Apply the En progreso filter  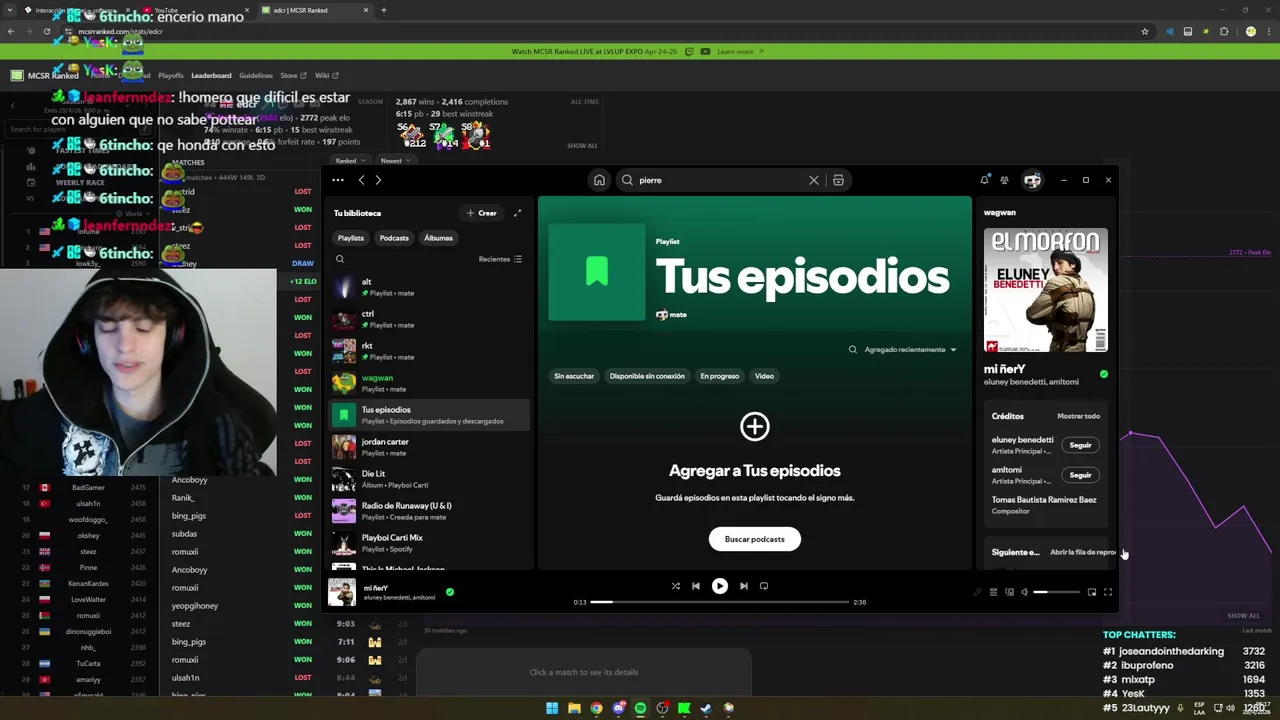[x=720, y=376]
